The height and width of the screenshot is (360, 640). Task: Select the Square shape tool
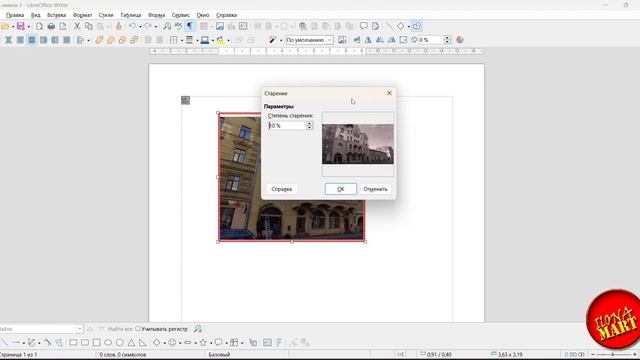pos(96,342)
